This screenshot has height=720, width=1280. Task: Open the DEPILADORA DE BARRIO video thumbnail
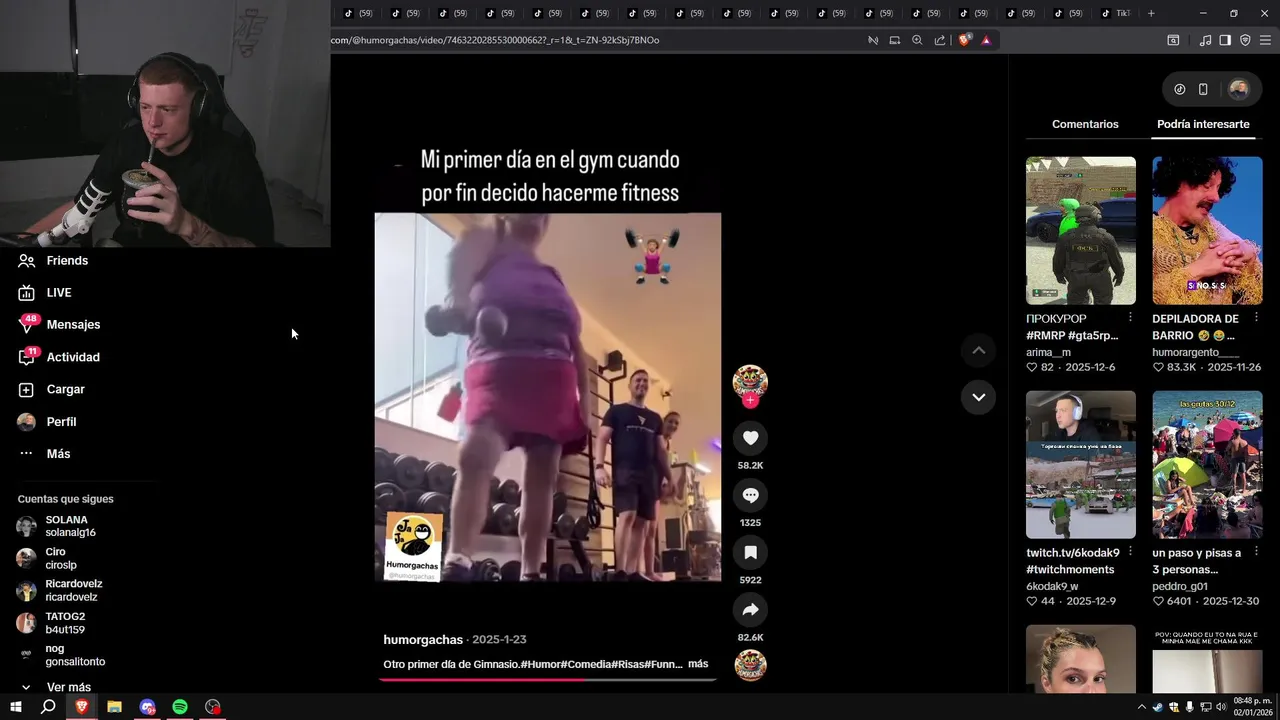[1207, 230]
